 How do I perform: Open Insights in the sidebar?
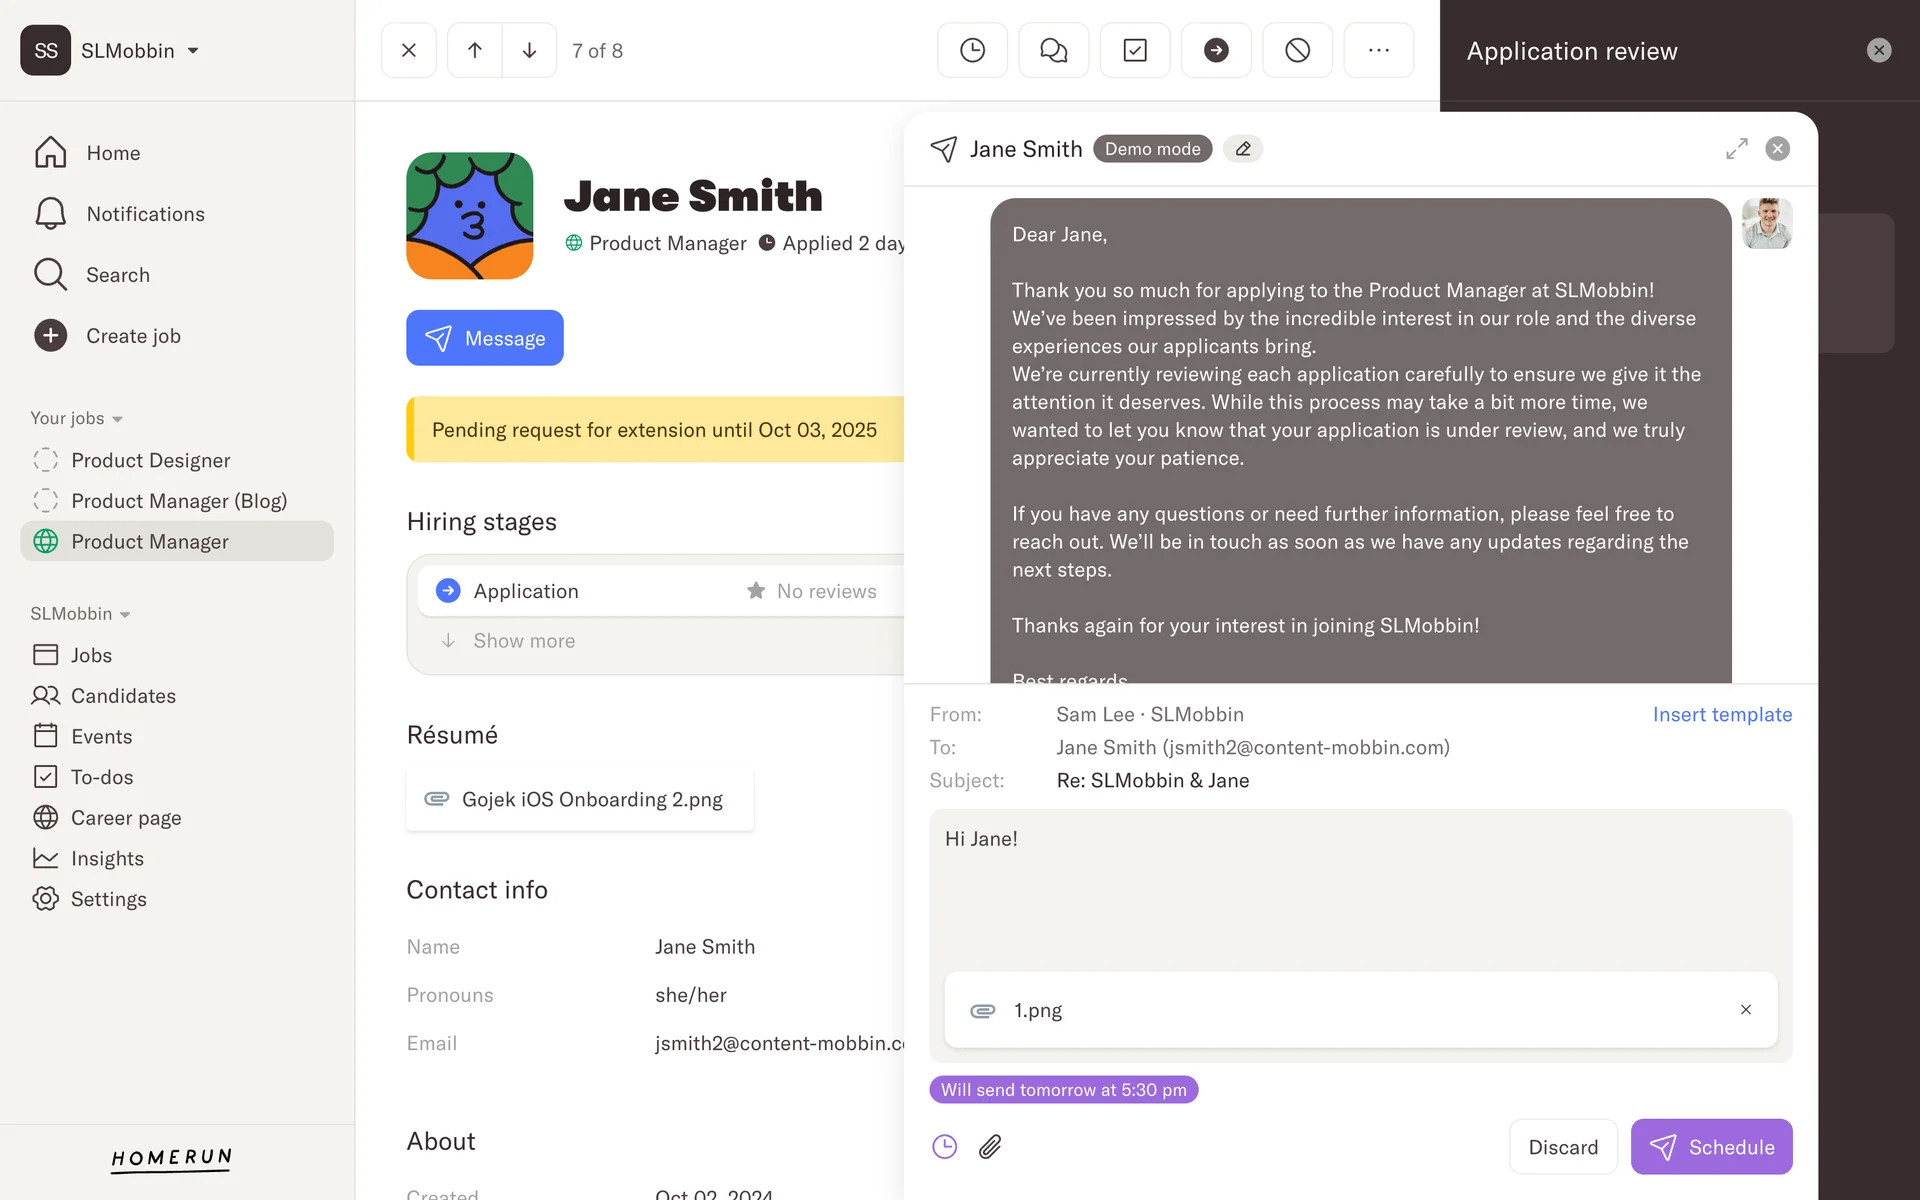[107, 858]
